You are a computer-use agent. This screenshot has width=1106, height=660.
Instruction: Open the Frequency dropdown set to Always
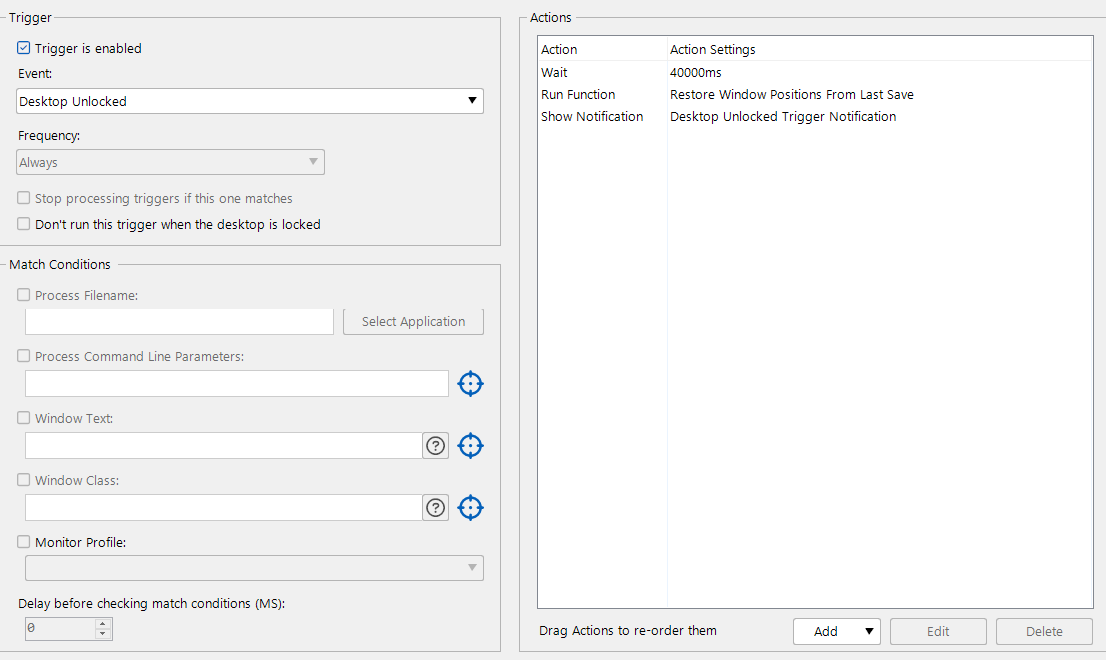coord(170,162)
